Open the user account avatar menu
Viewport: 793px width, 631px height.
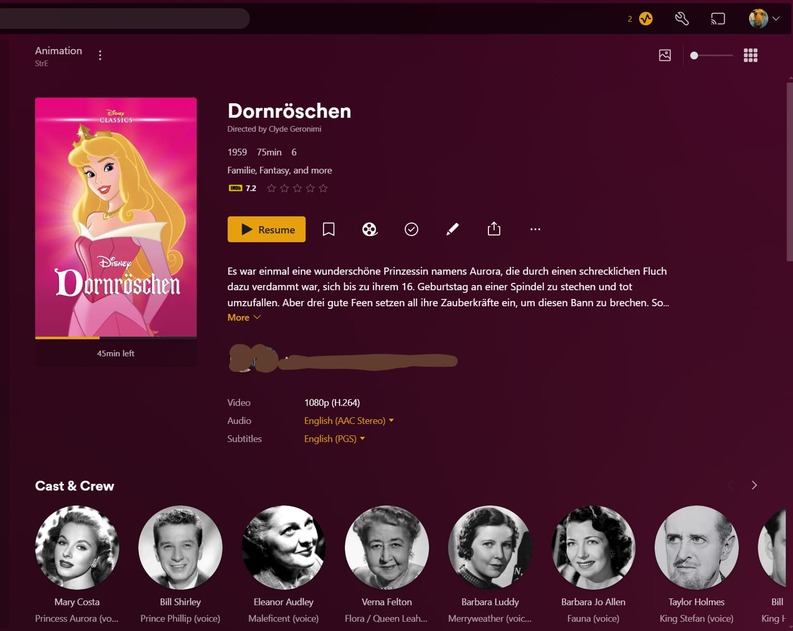click(x=763, y=19)
